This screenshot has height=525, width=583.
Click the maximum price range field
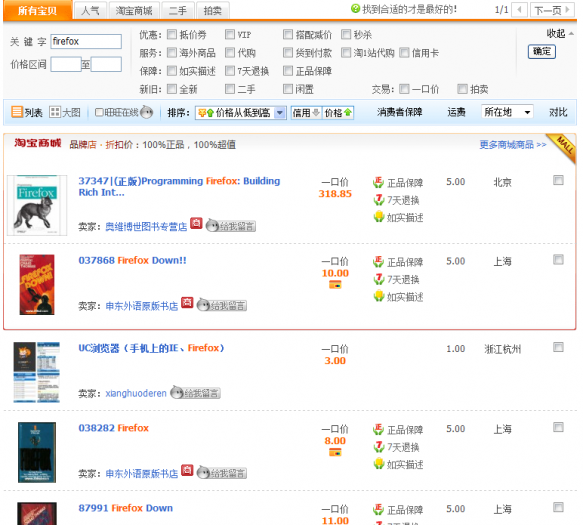[x=106, y=64]
